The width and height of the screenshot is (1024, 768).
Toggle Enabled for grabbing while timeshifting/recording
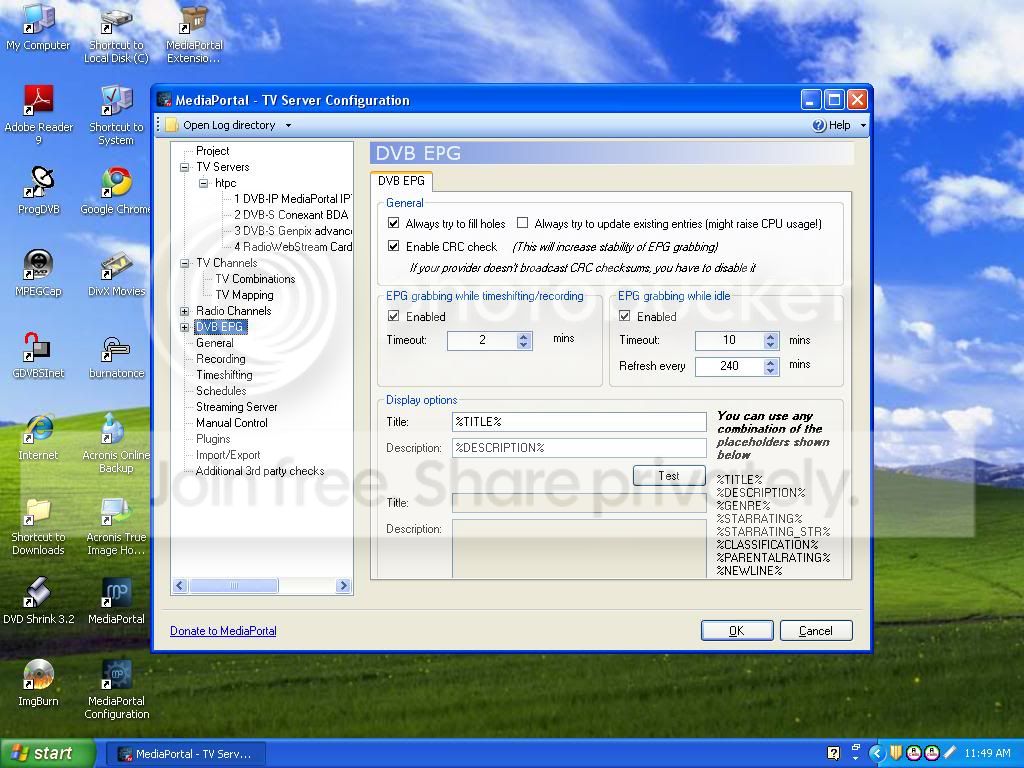394,316
